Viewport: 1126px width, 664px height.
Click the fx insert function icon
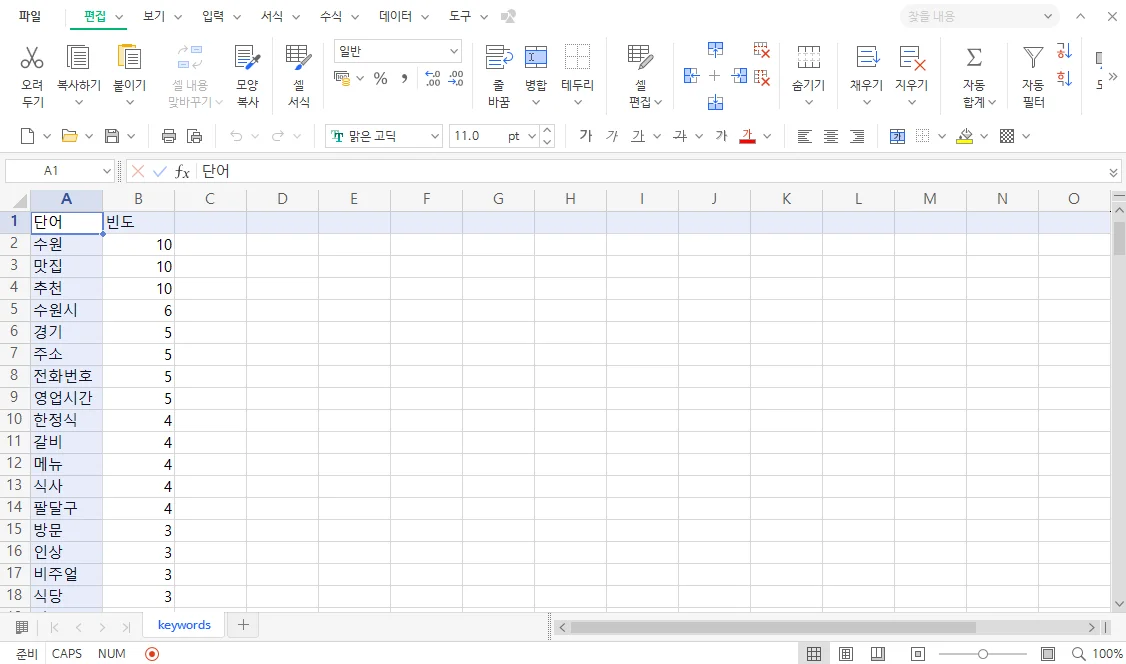[182, 171]
